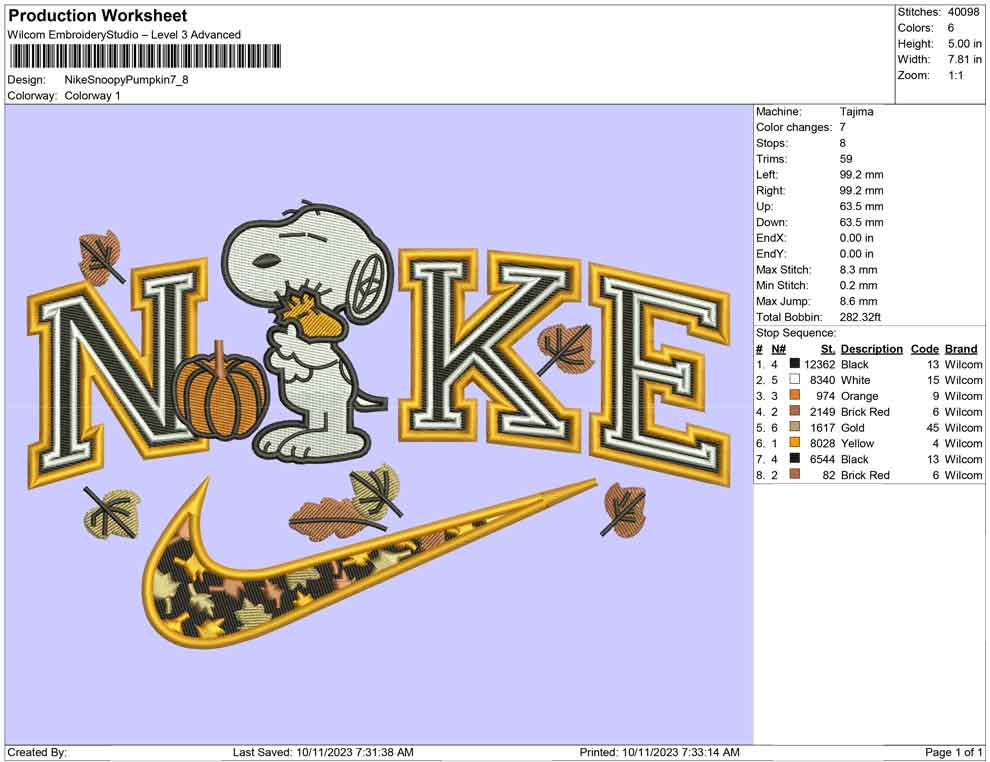
Task: Click the Yellow swatch in row 6
Action: (795, 443)
